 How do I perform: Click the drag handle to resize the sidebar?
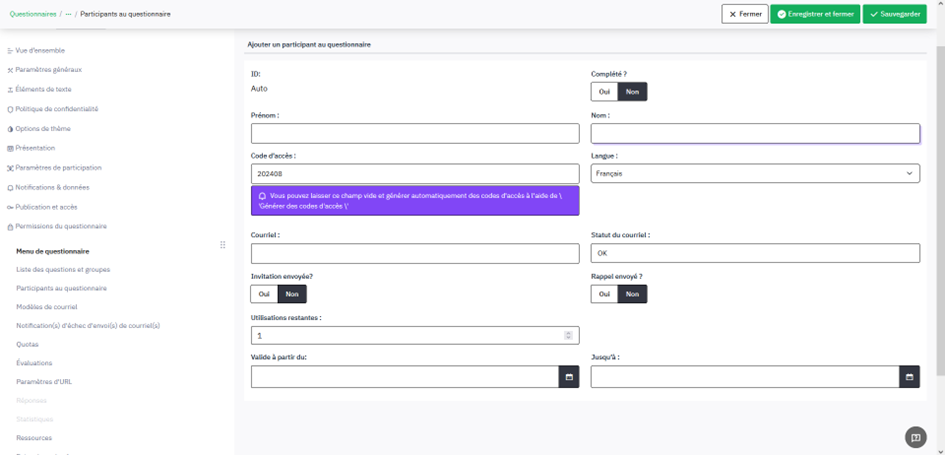coord(222,245)
